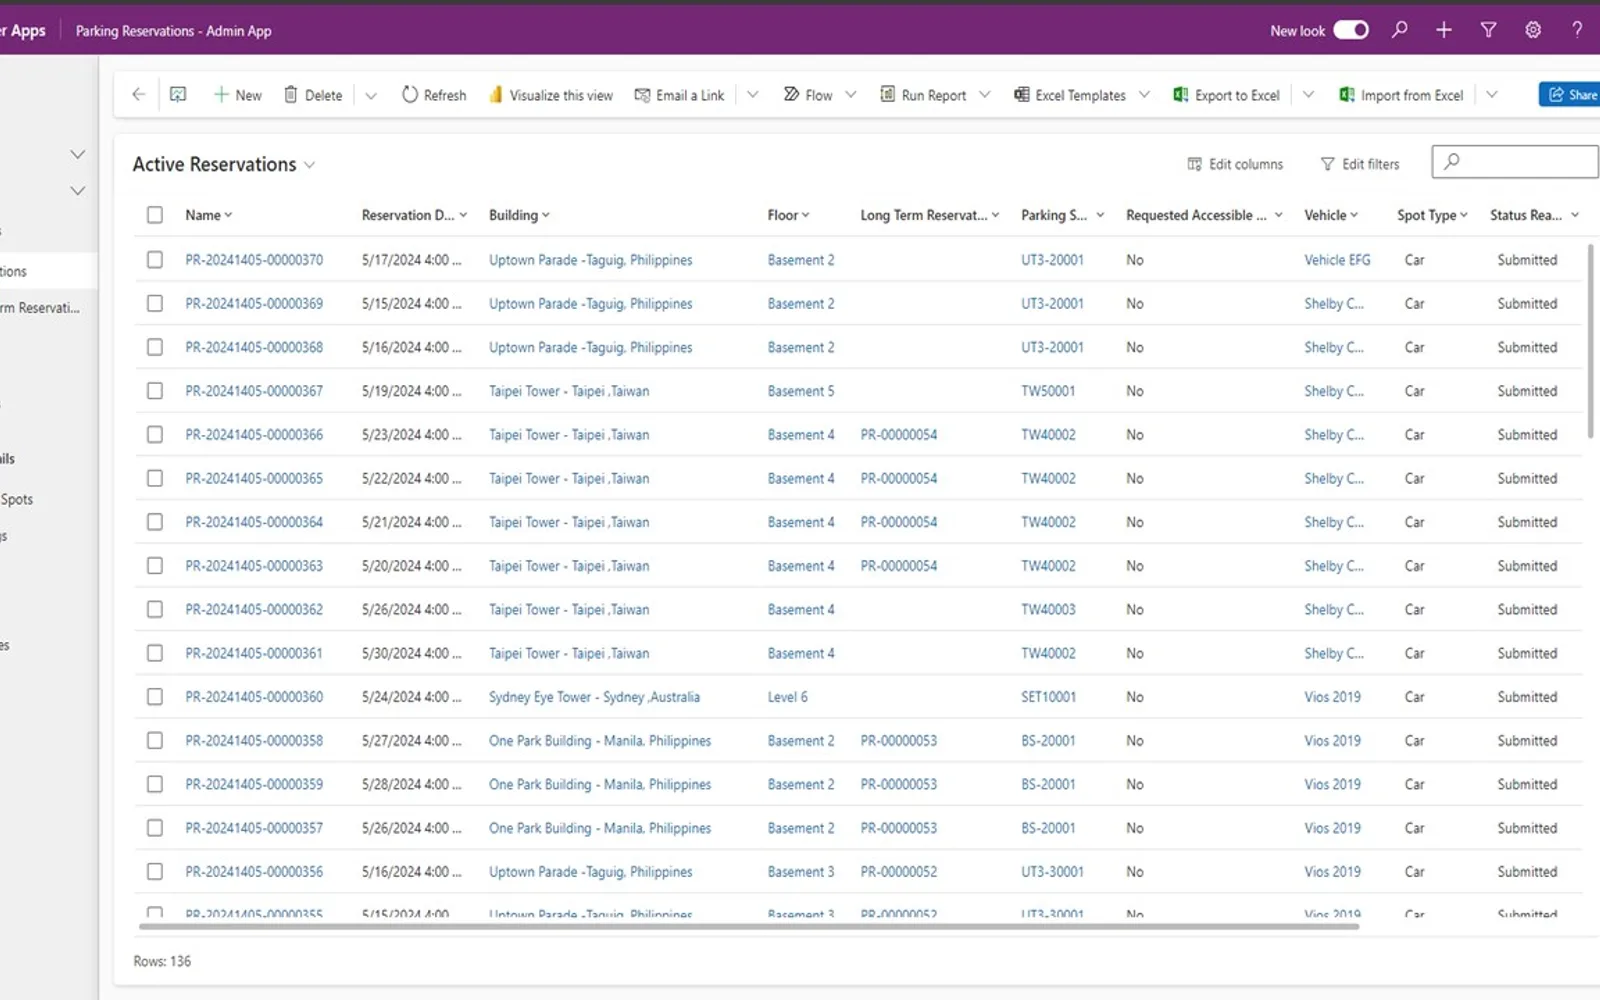
Task: Check the row PR-20241405-00000369 checkbox
Action: pos(154,303)
